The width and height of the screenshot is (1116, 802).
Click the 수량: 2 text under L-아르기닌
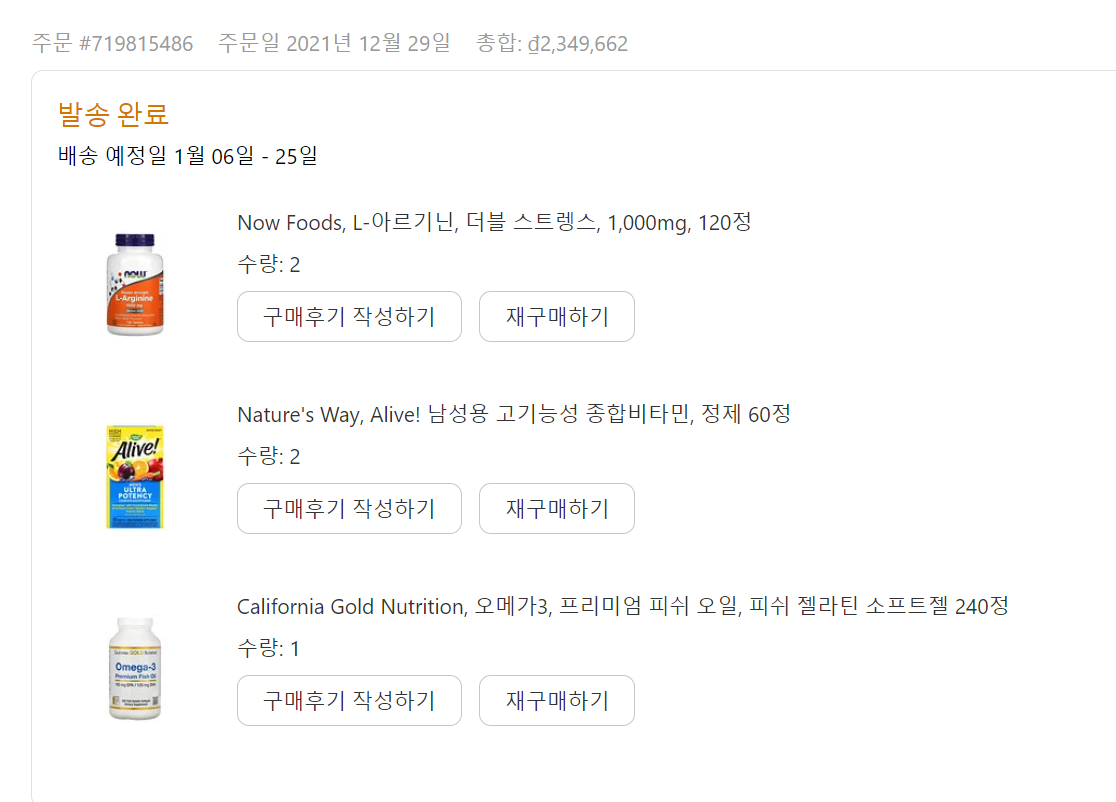click(269, 265)
